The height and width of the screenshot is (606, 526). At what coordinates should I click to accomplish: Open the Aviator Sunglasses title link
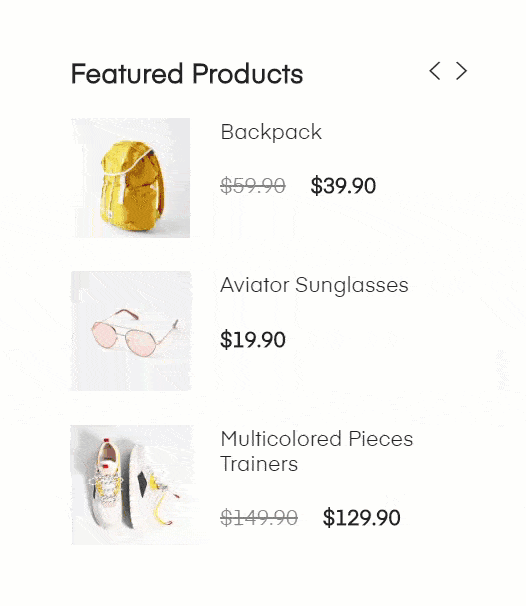click(x=314, y=286)
